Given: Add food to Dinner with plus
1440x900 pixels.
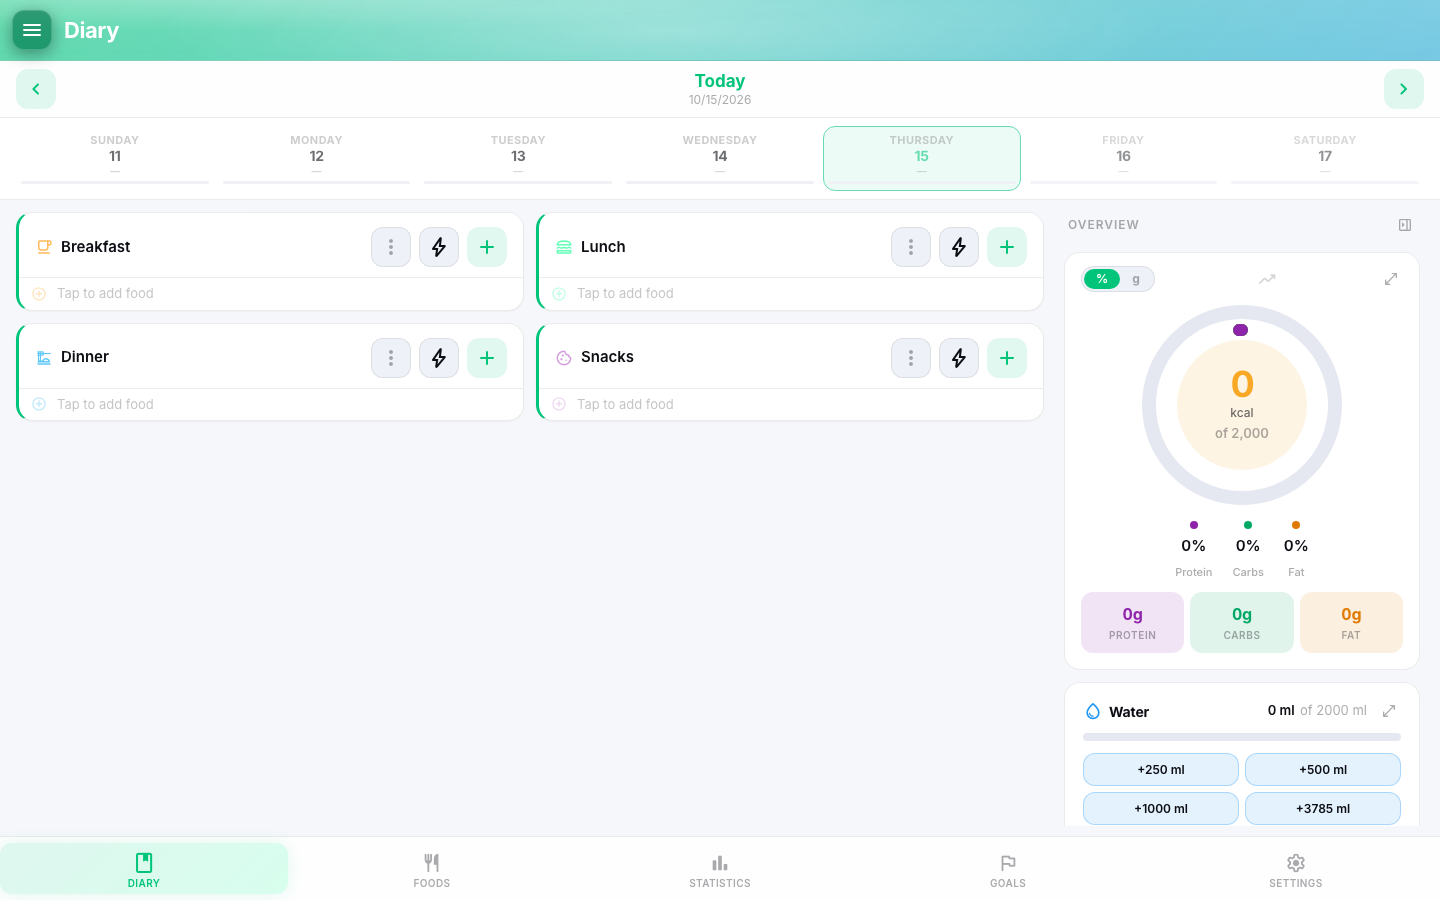Looking at the screenshot, I should pyautogui.click(x=487, y=358).
